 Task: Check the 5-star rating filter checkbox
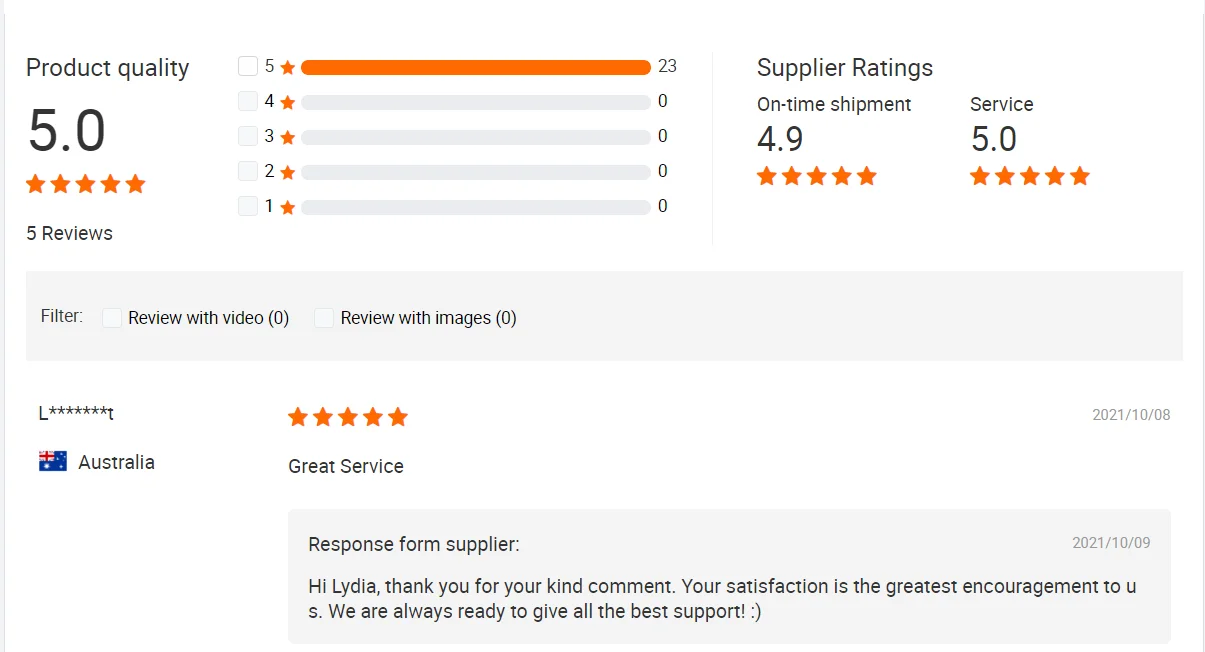click(248, 67)
